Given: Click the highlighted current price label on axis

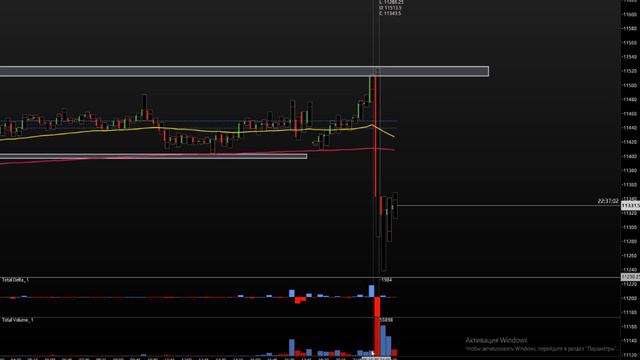Looking at the screenshot, I should [630, 206].
